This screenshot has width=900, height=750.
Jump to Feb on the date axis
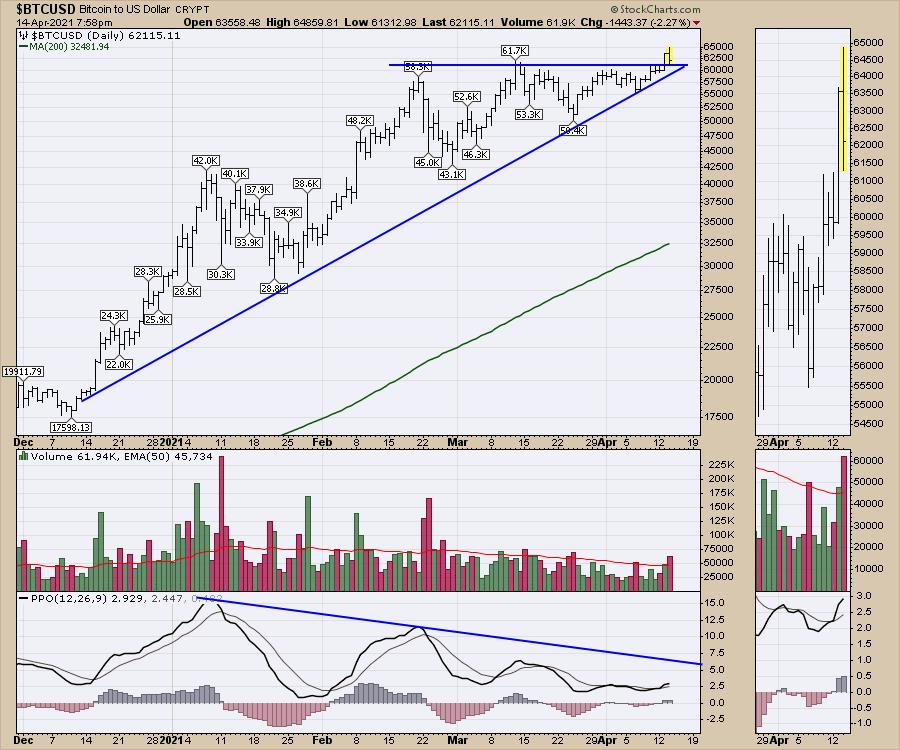click(x=321, y=441)
